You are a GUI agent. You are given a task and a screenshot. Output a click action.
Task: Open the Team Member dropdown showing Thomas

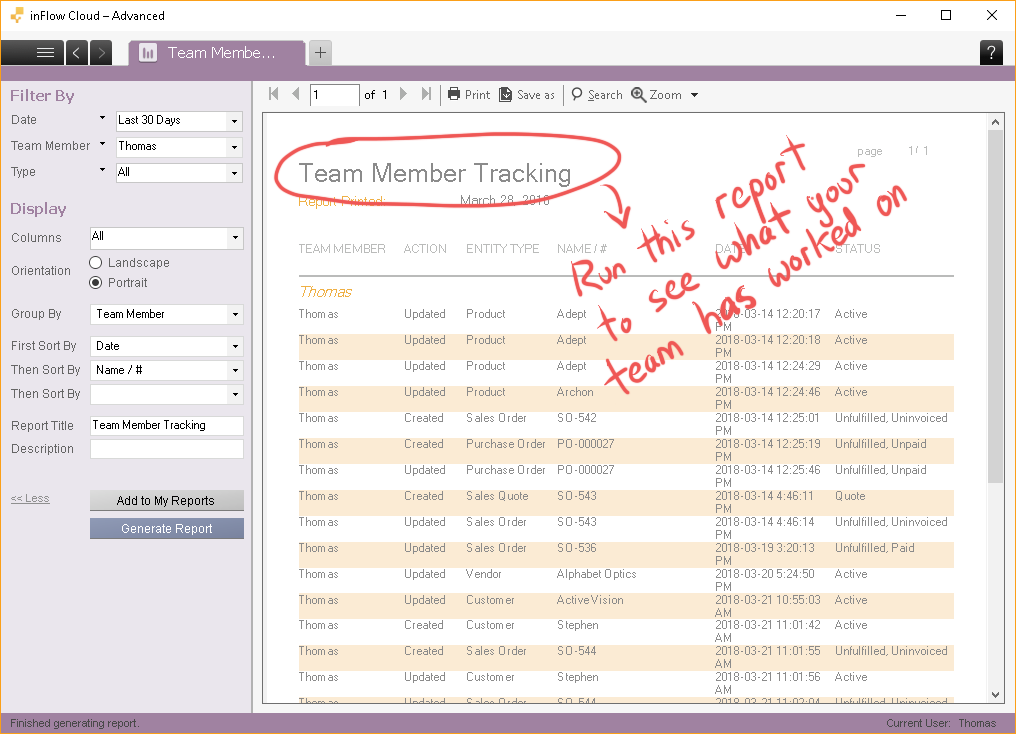click(179, 146)
